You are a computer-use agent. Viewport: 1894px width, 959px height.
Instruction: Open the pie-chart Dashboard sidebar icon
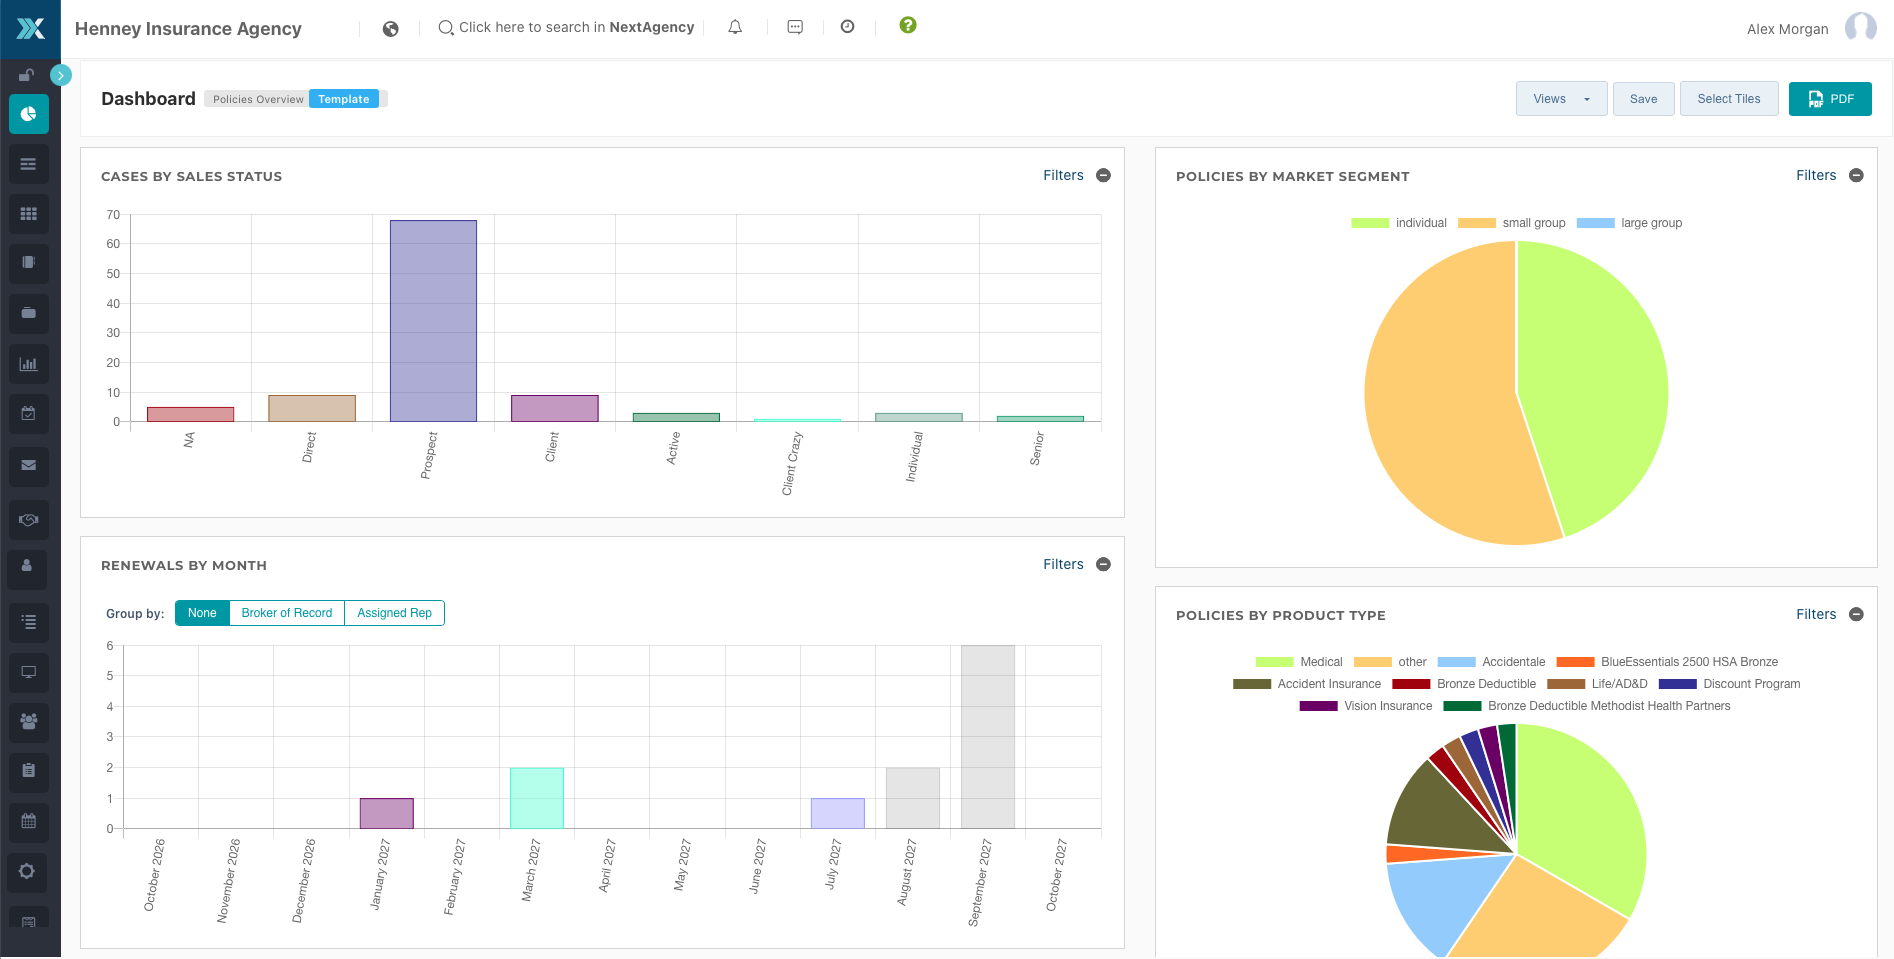pyautogui.click(x=29, y=114)
